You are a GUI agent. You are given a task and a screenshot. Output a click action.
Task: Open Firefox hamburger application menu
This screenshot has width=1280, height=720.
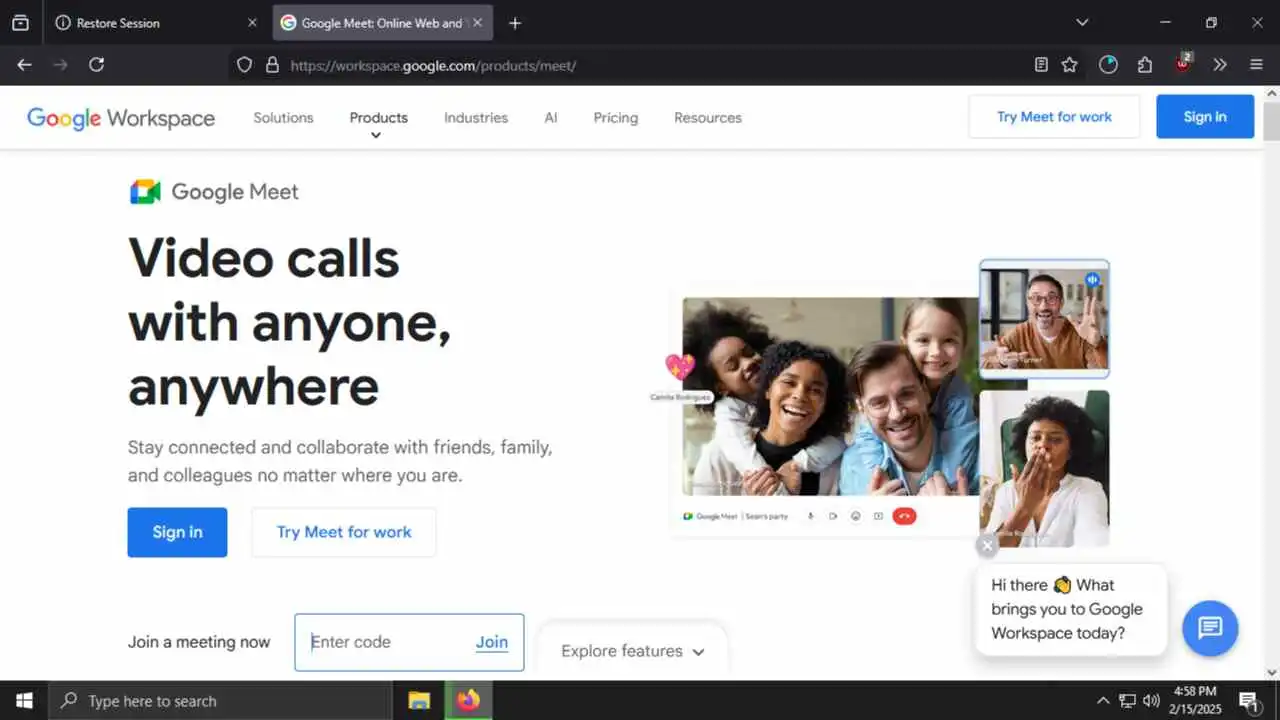1257,65
